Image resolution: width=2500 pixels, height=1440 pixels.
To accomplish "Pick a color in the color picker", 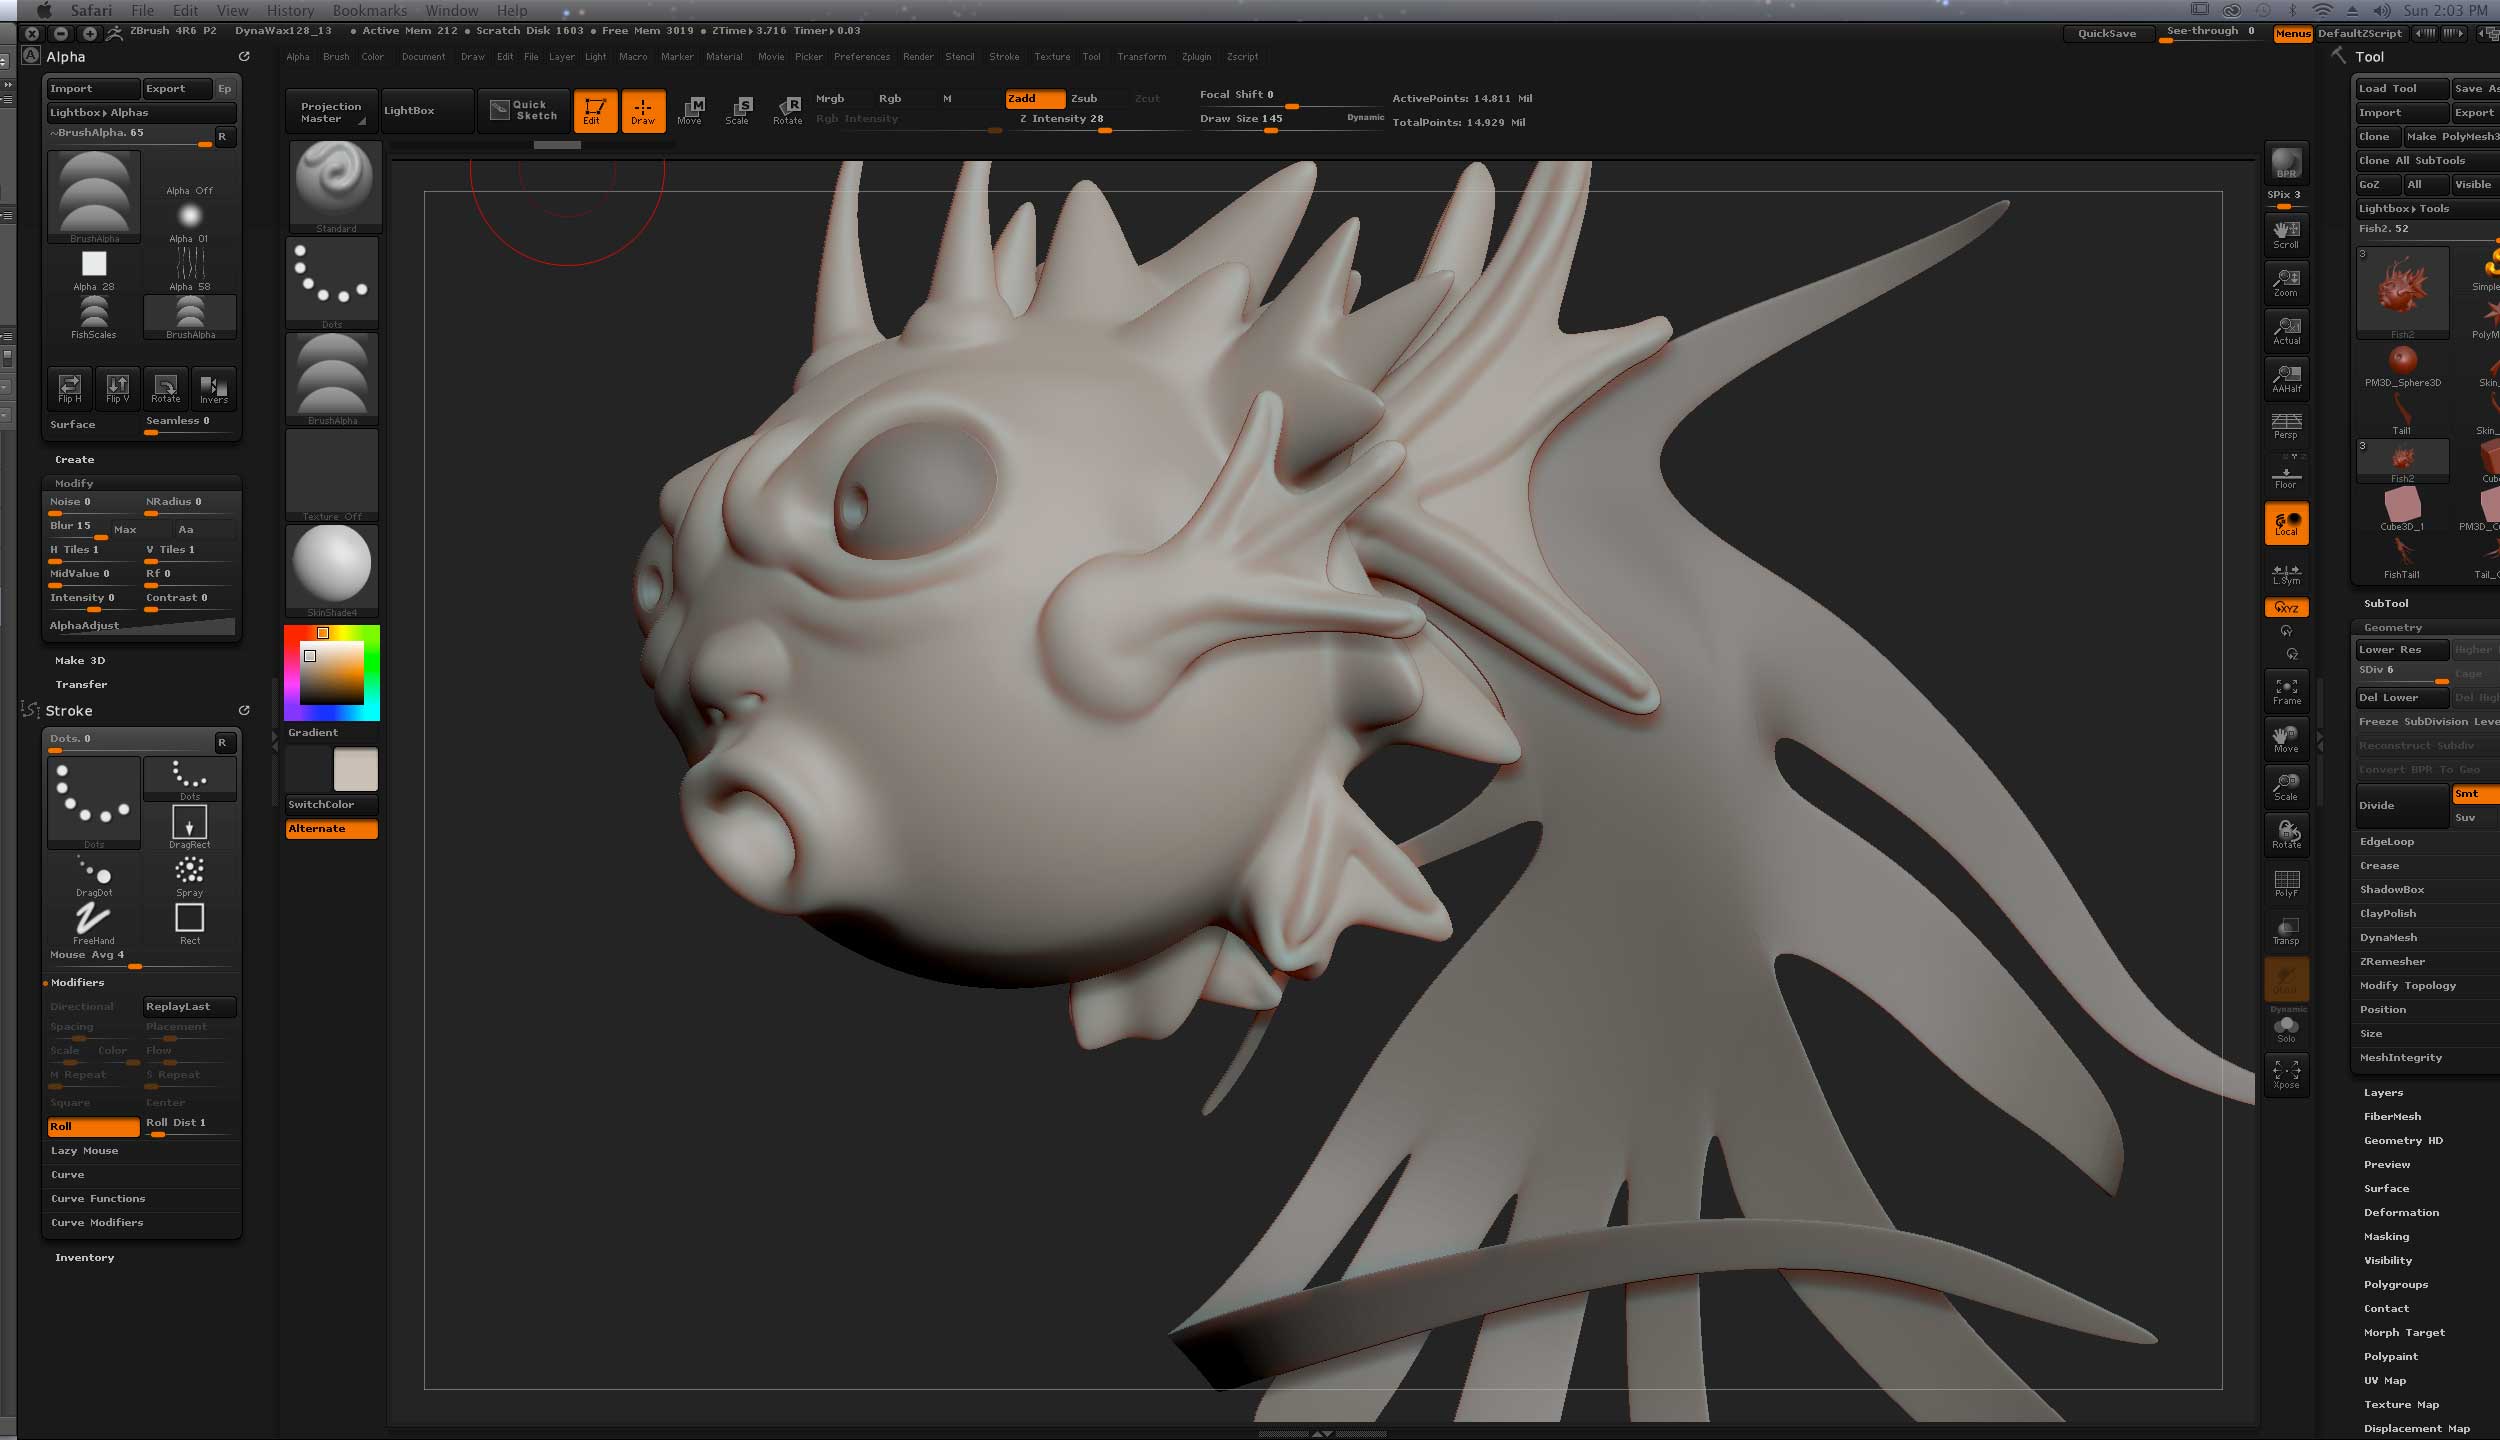I will [332, 672].
